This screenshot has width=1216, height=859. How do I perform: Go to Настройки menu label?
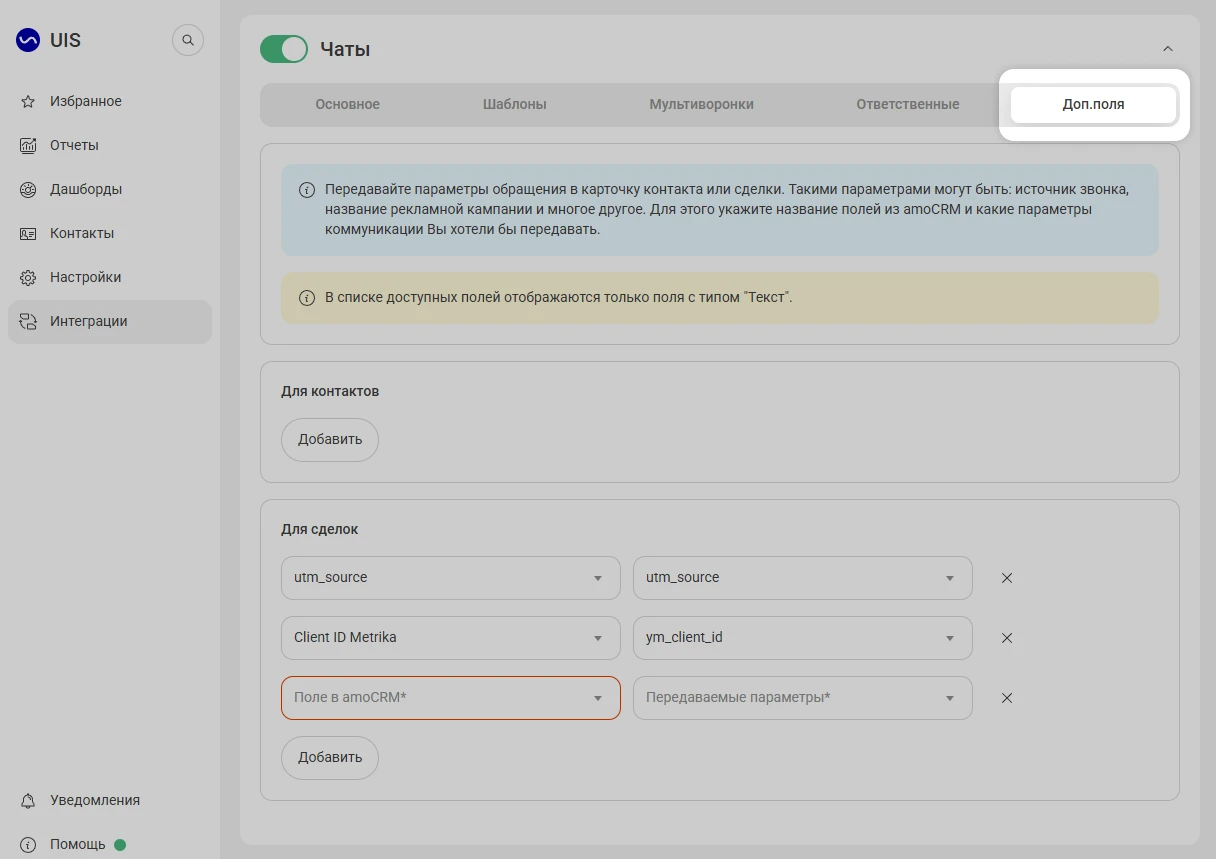[x=86, y=277]
